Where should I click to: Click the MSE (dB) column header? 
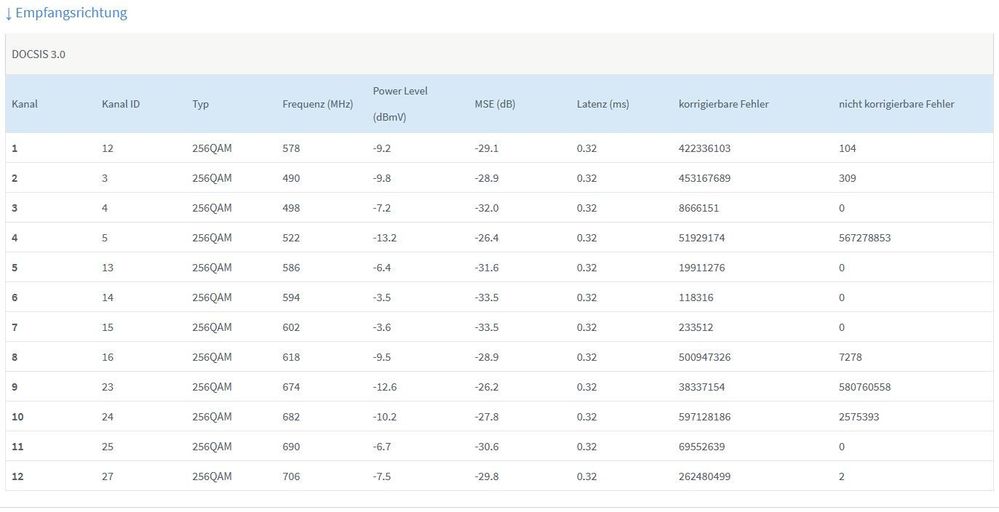click(x=495, y=104)
